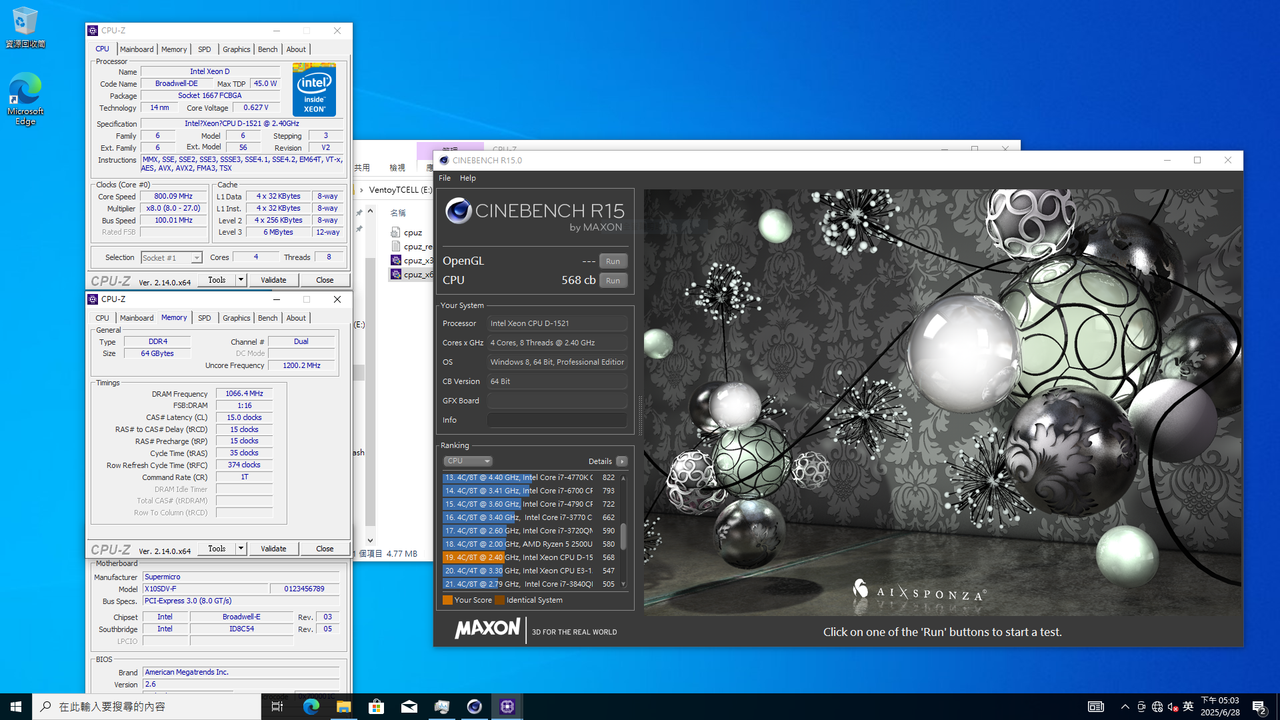Open the Socket #1 selection dropdown
The height and width of the screenshot is (720, 1280).
pyautogui.click(x=172, y=257)
